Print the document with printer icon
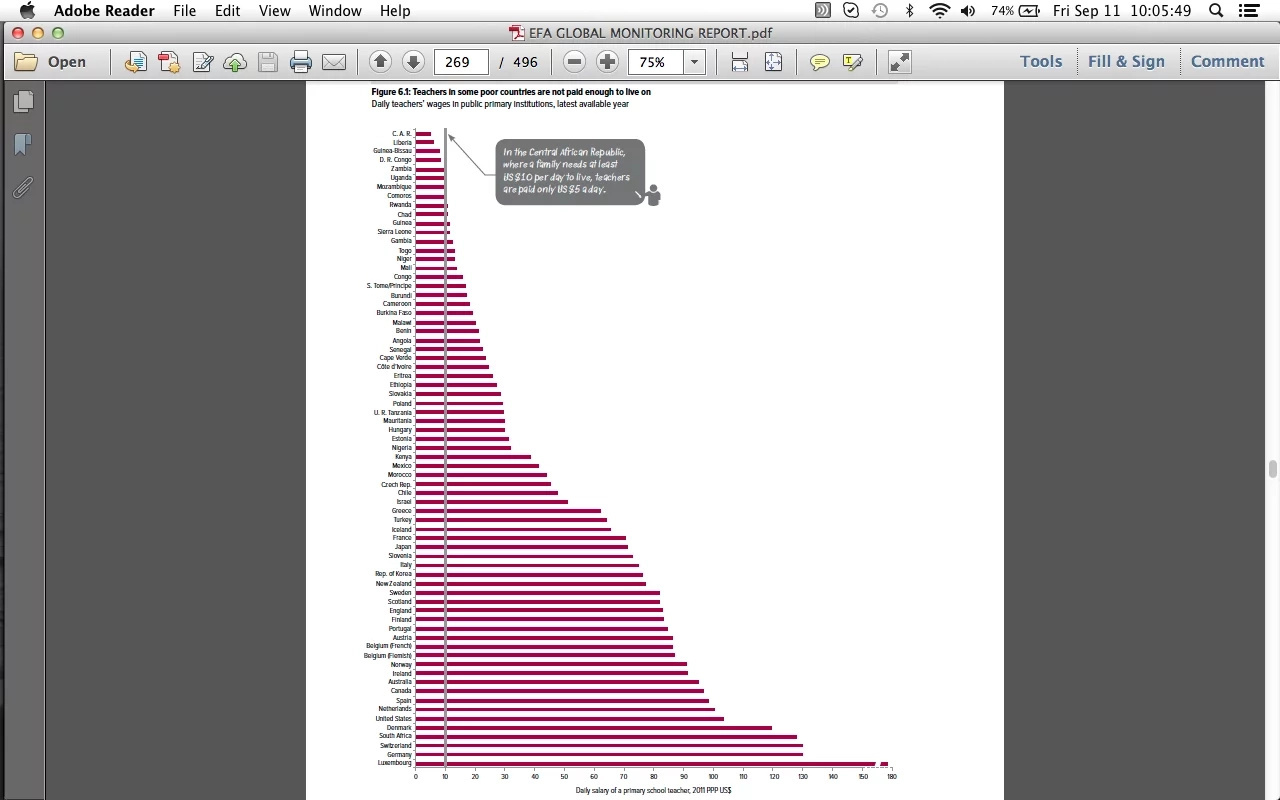Image resolution: width=1280 pixels, height=800 pixels. (x=301, y=62)
